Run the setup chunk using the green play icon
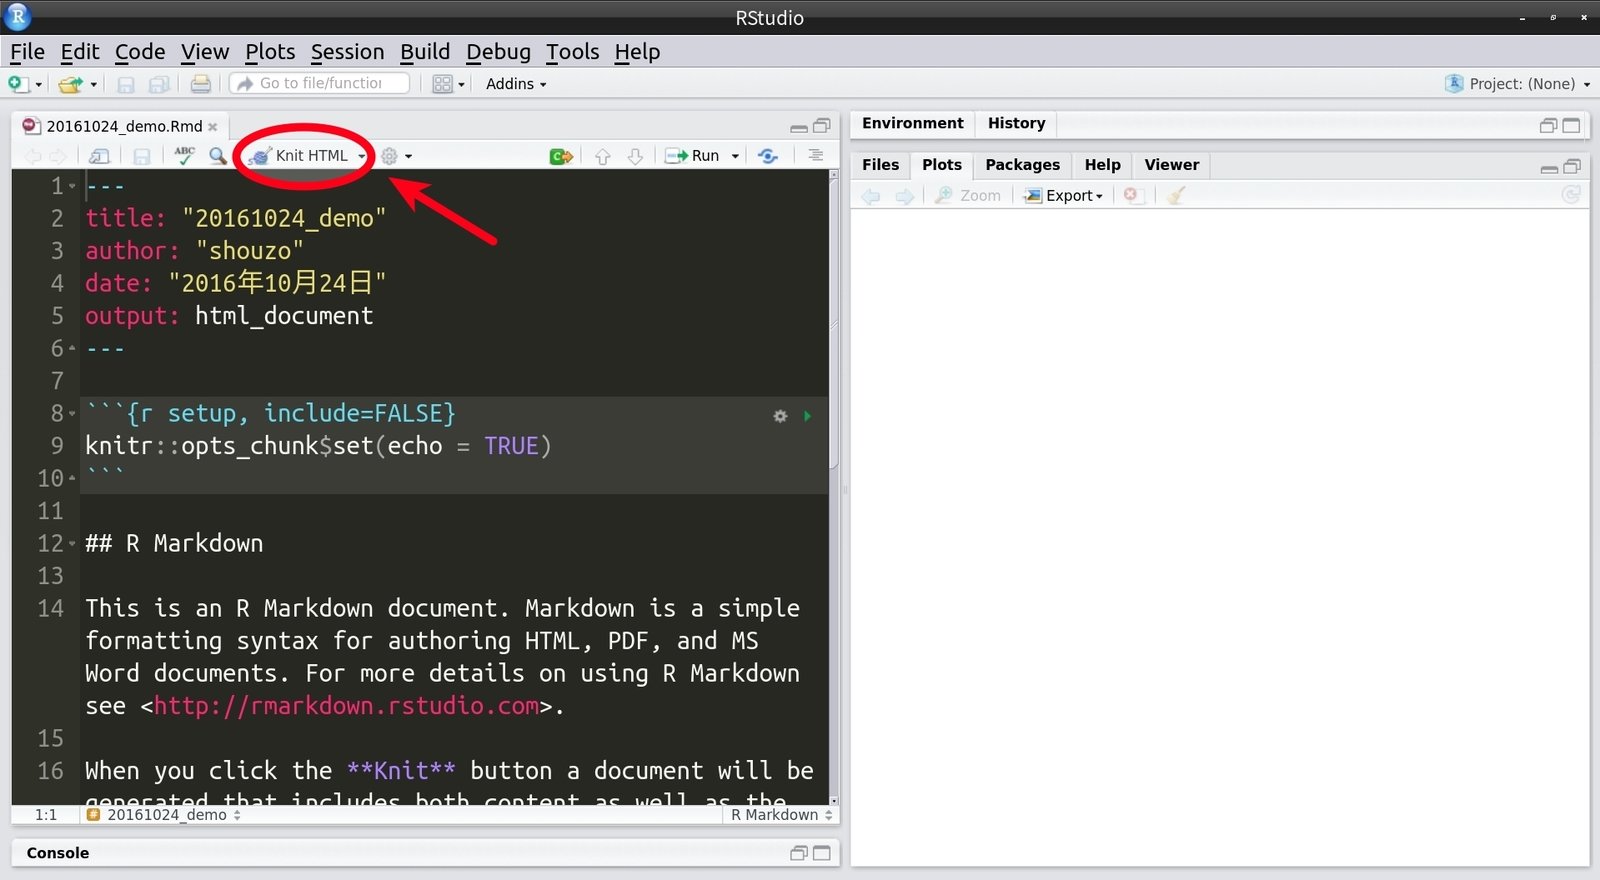 coord(807,416)
